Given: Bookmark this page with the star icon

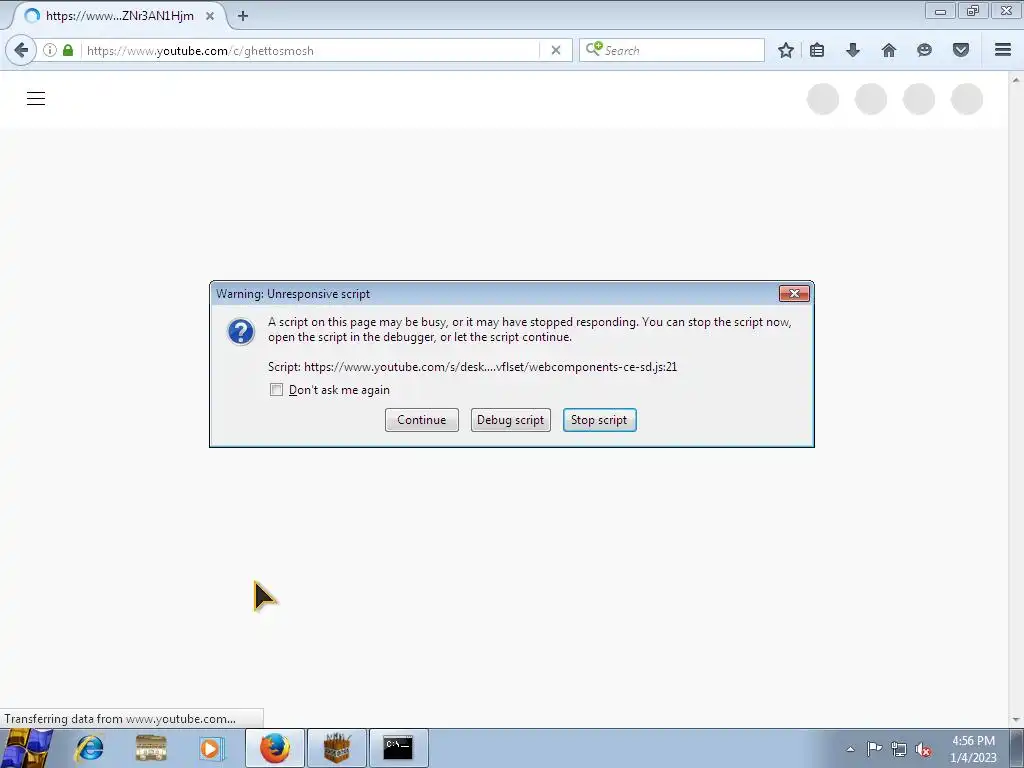Looking at the screenshot, I should click(x=786, y=50).
